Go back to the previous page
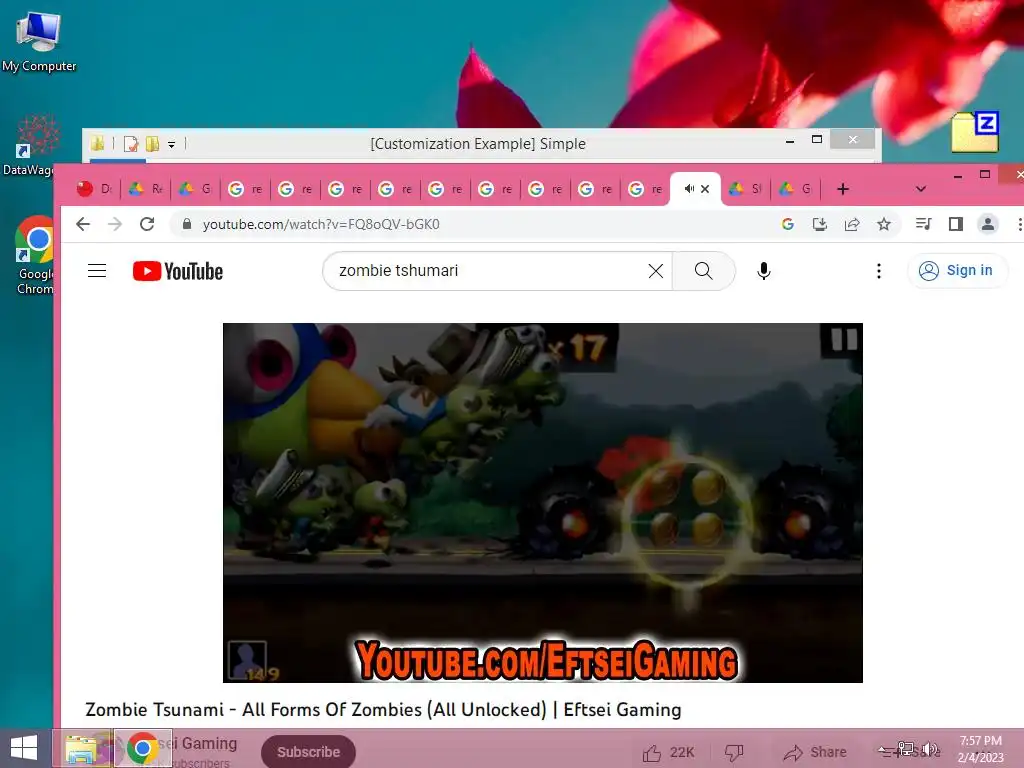 click(83, 225)
